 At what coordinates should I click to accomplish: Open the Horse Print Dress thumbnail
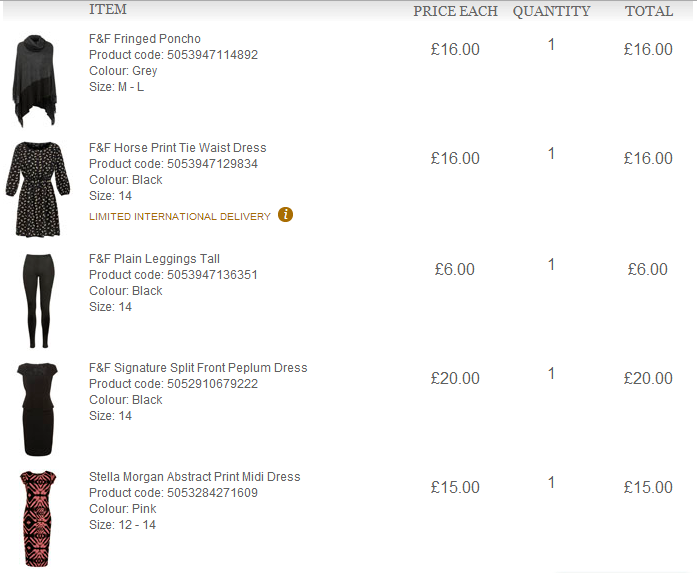tap(37, 189)
